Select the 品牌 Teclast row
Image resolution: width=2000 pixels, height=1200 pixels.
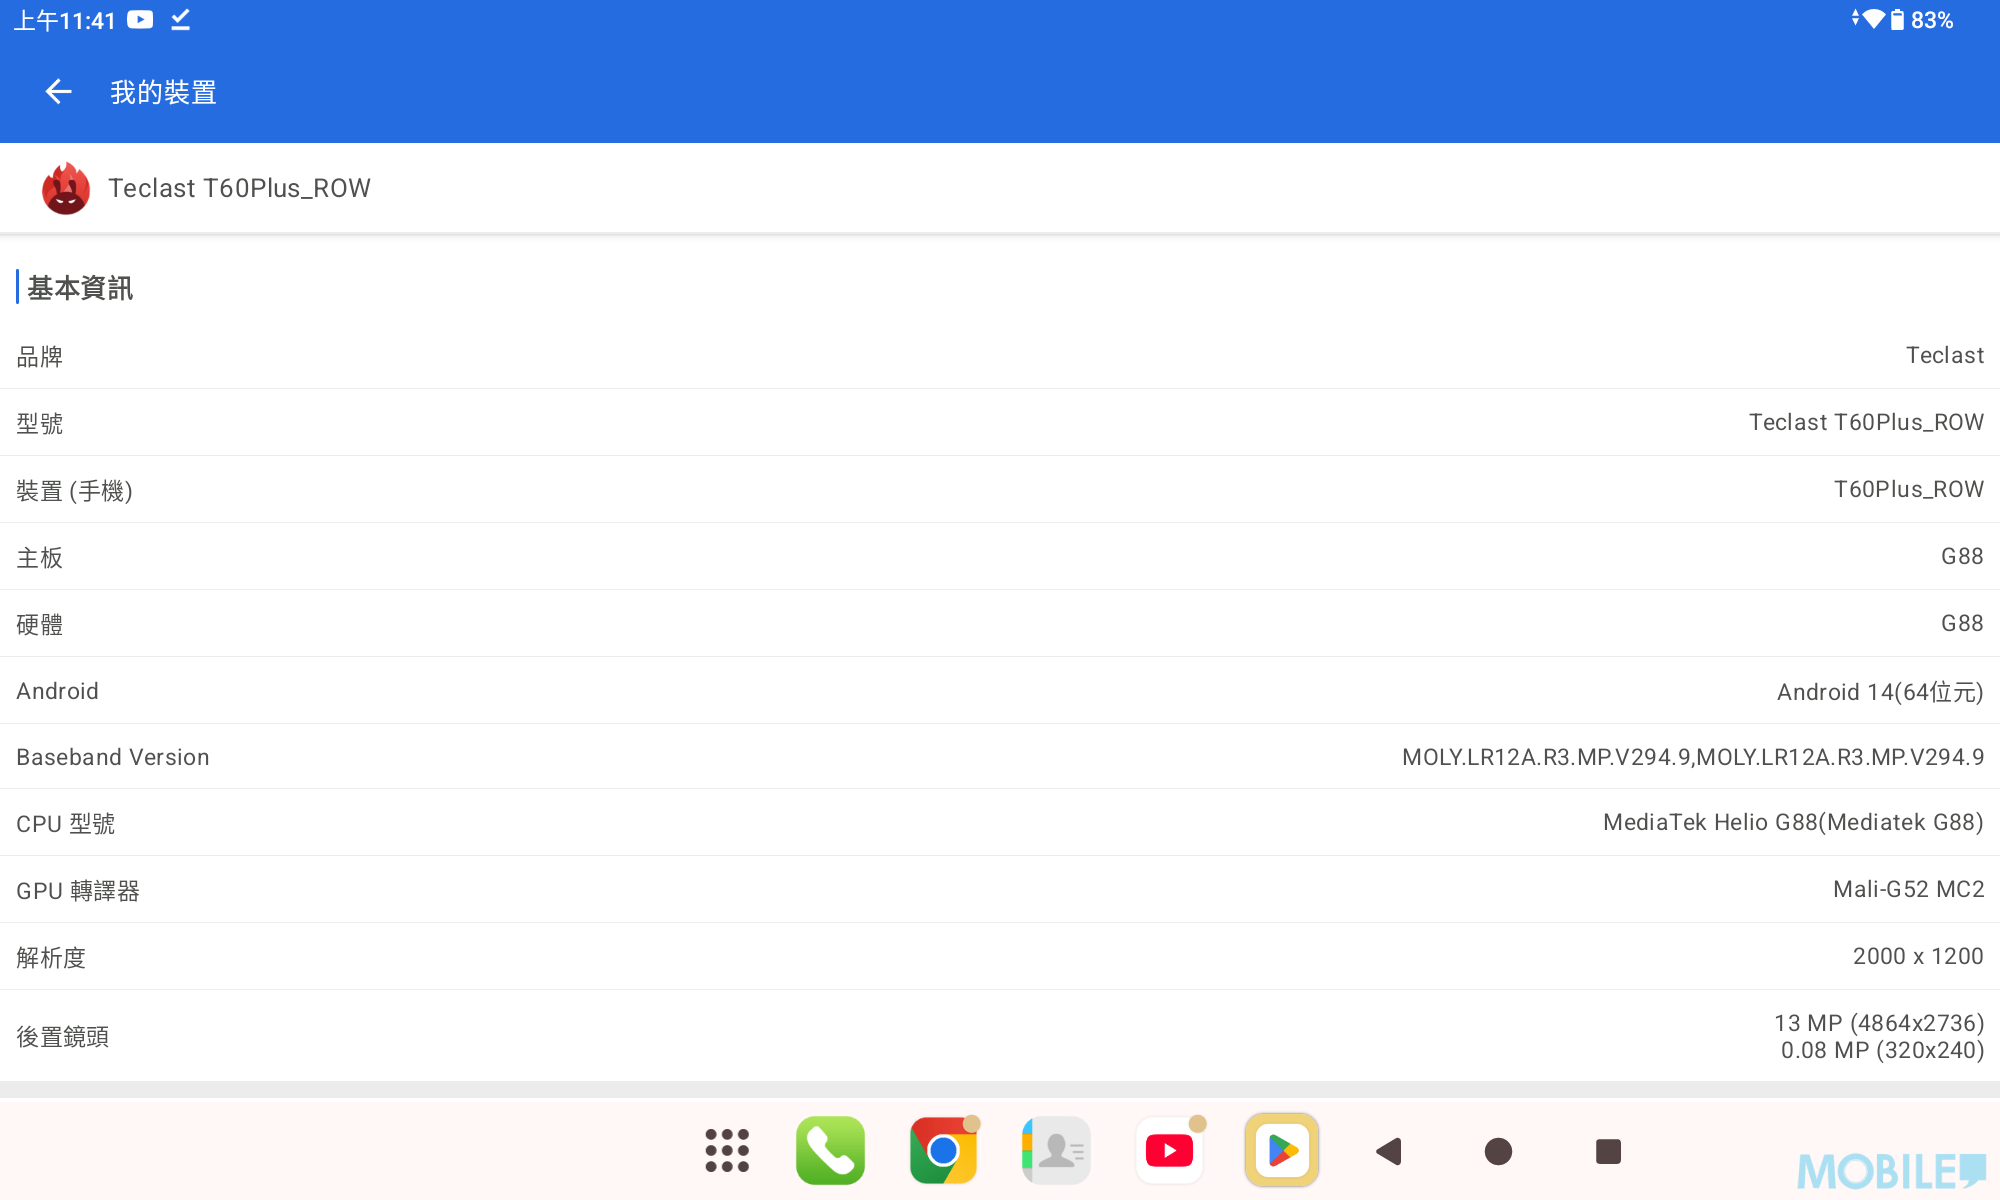coord(1000,356)
